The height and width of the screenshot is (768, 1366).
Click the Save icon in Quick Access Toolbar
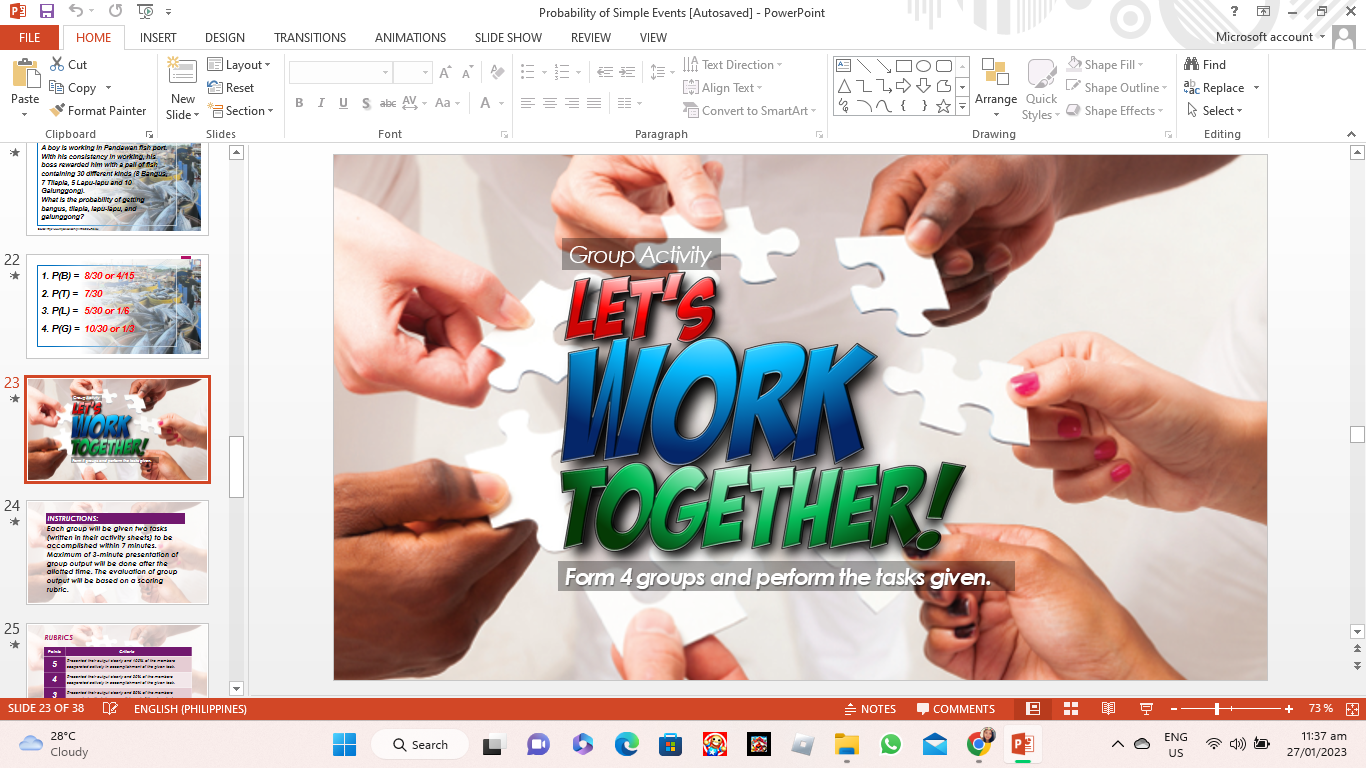click(x=46, y=11)
